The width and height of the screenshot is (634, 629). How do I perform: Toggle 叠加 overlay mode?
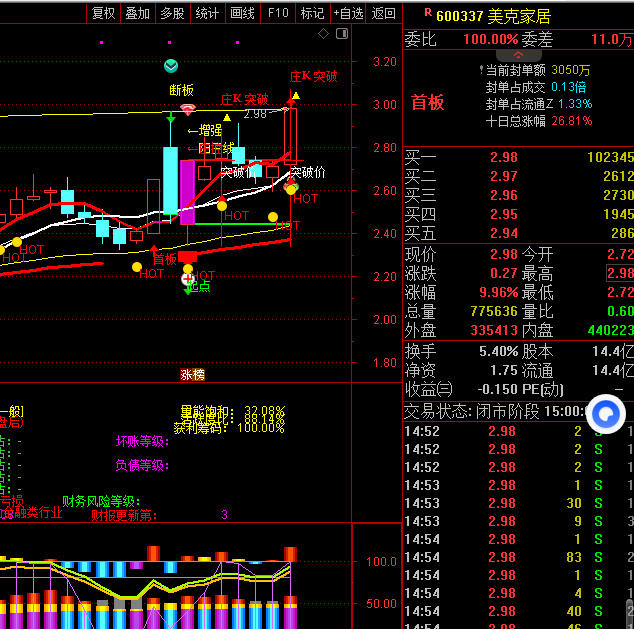(137, 13)
